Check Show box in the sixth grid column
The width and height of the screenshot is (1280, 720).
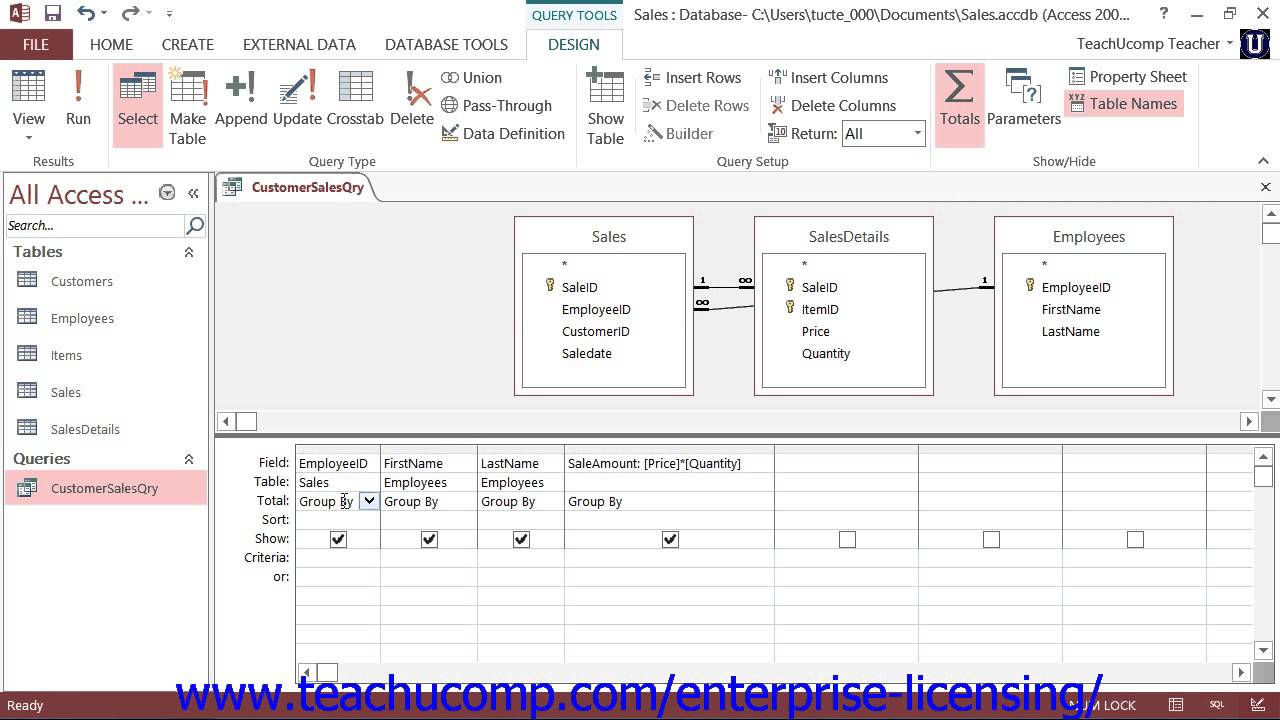coord(991,539)
